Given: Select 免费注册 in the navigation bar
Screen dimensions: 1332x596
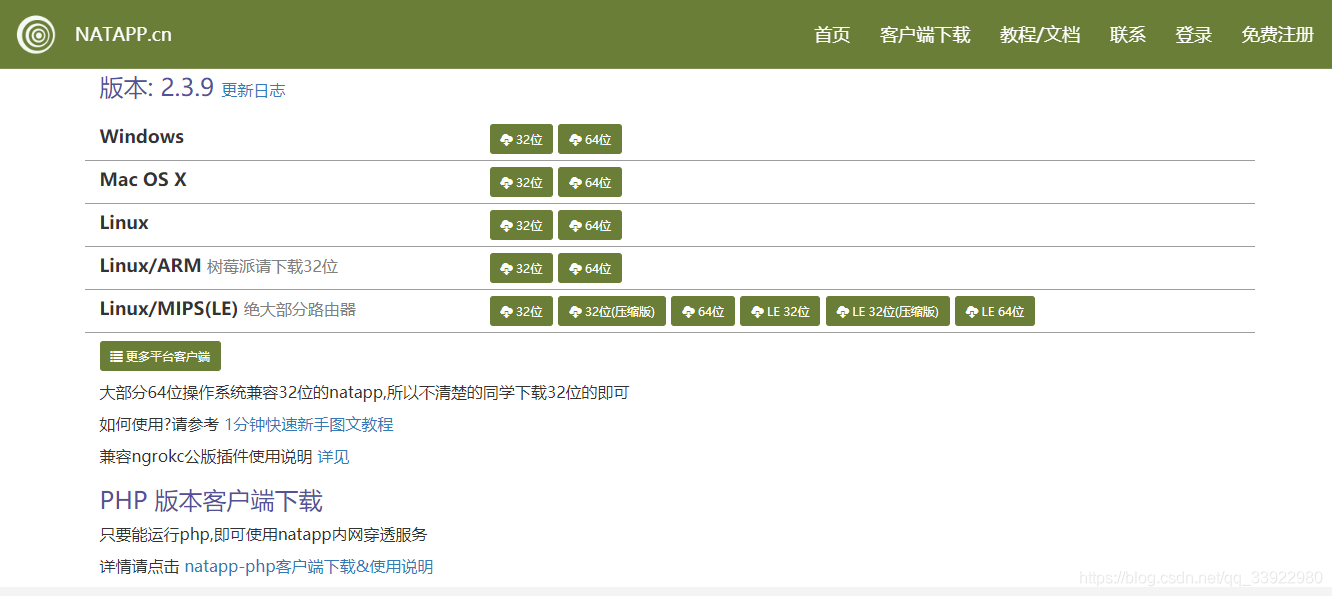Looking at the screenshot, I should click(1277, 35).
